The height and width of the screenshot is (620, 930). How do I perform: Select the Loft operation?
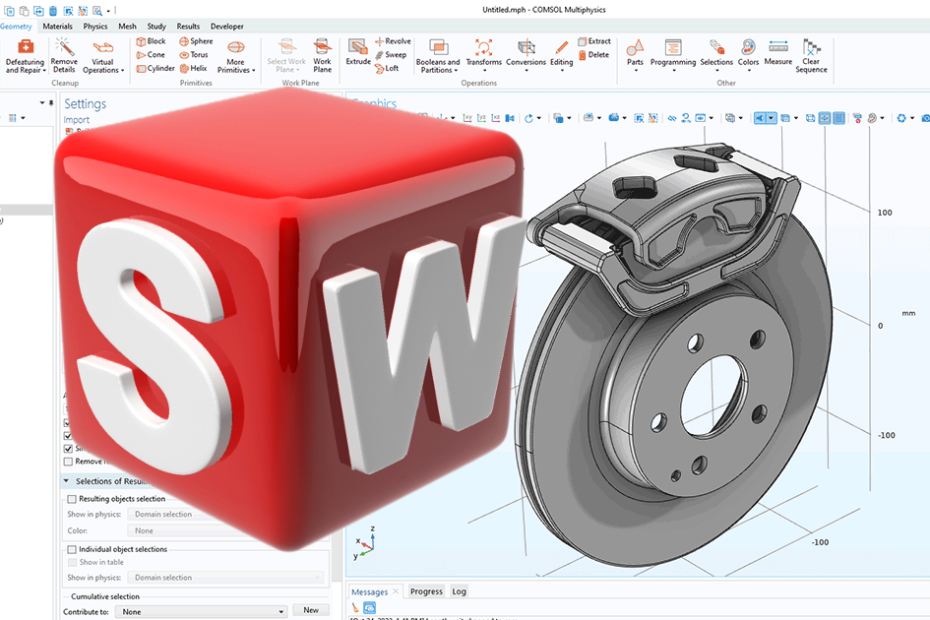pos(387,68)
